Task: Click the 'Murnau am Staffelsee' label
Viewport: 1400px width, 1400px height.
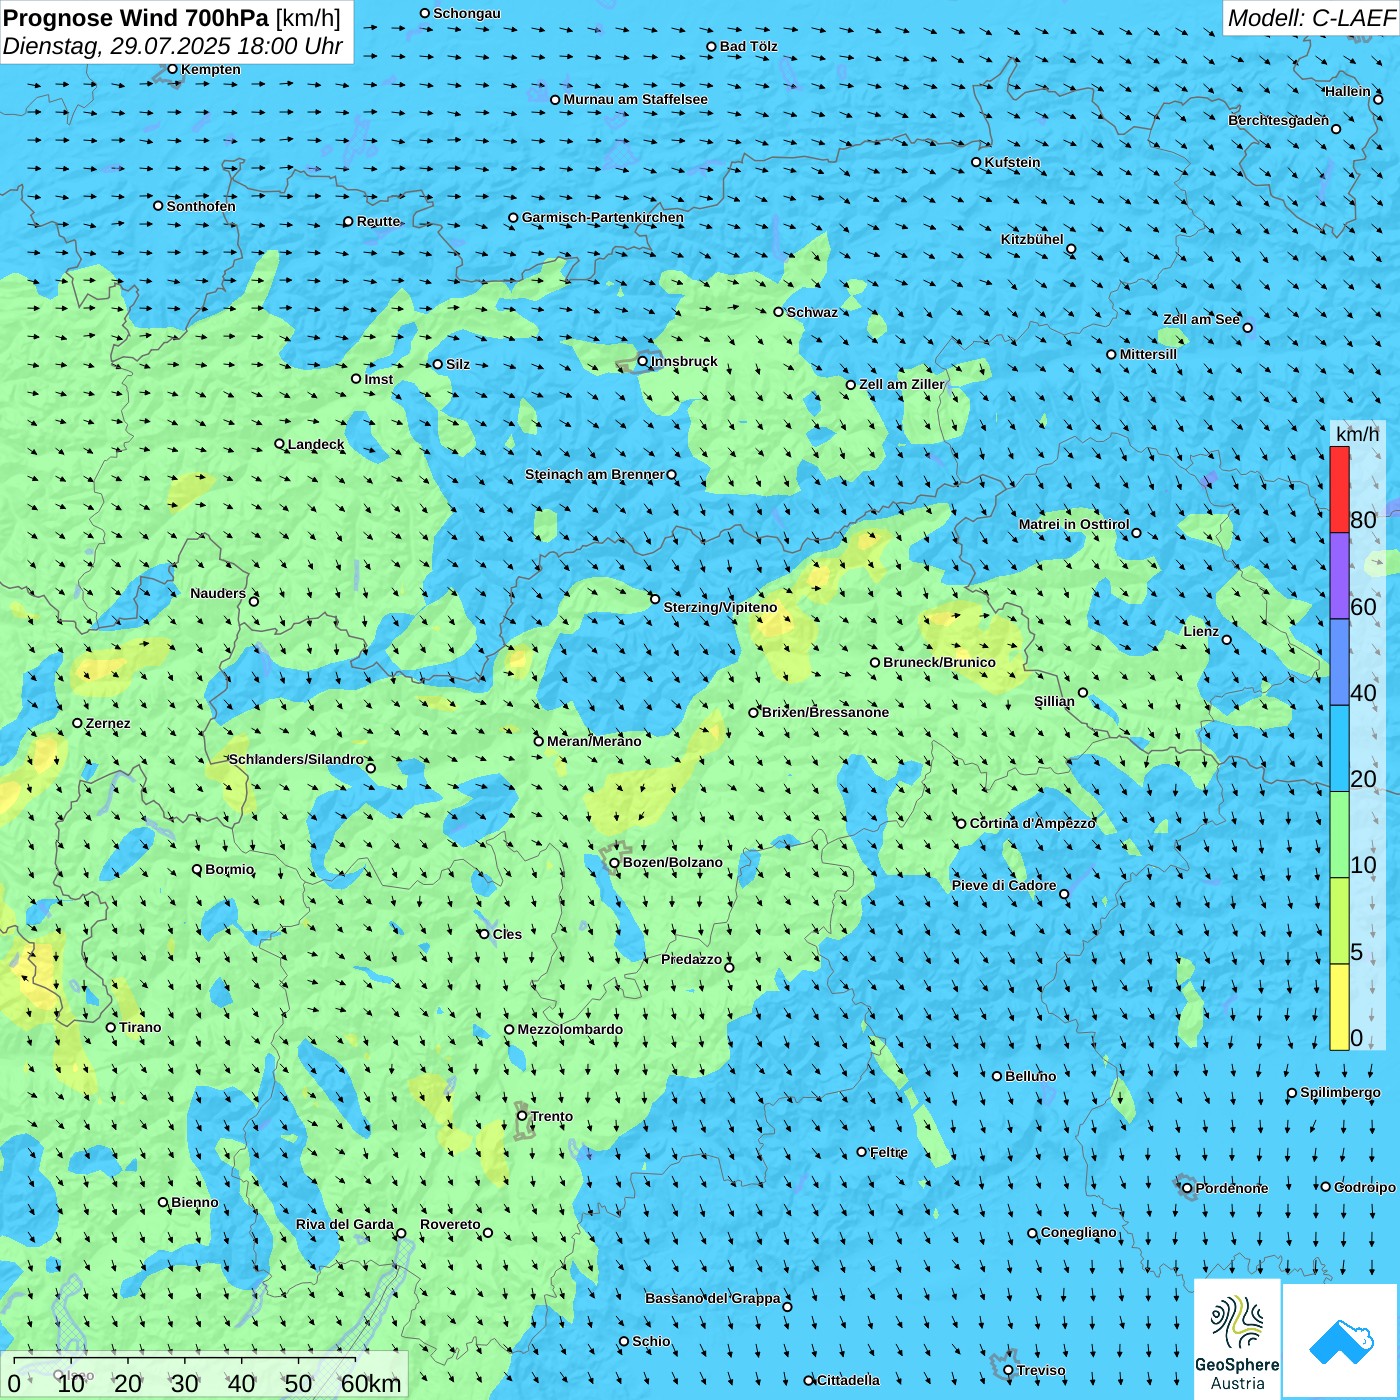Action: tap(635, 99)
